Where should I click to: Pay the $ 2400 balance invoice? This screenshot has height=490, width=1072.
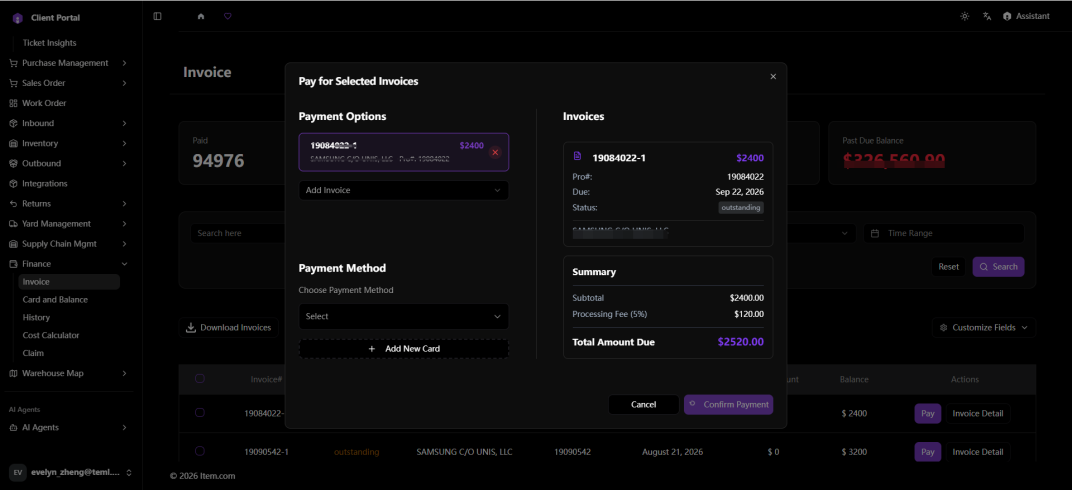coord(928,413)
